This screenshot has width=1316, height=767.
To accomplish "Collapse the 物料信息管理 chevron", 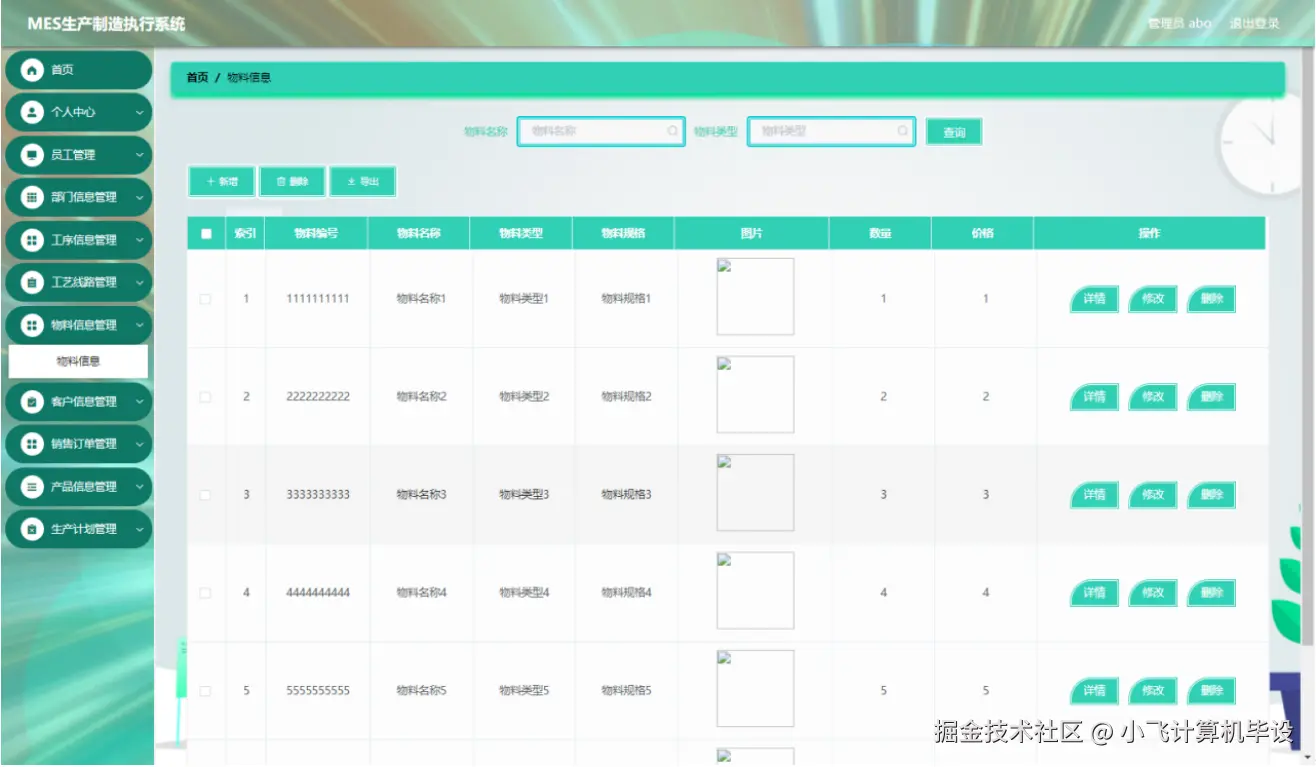I will (x=139, y=325).
